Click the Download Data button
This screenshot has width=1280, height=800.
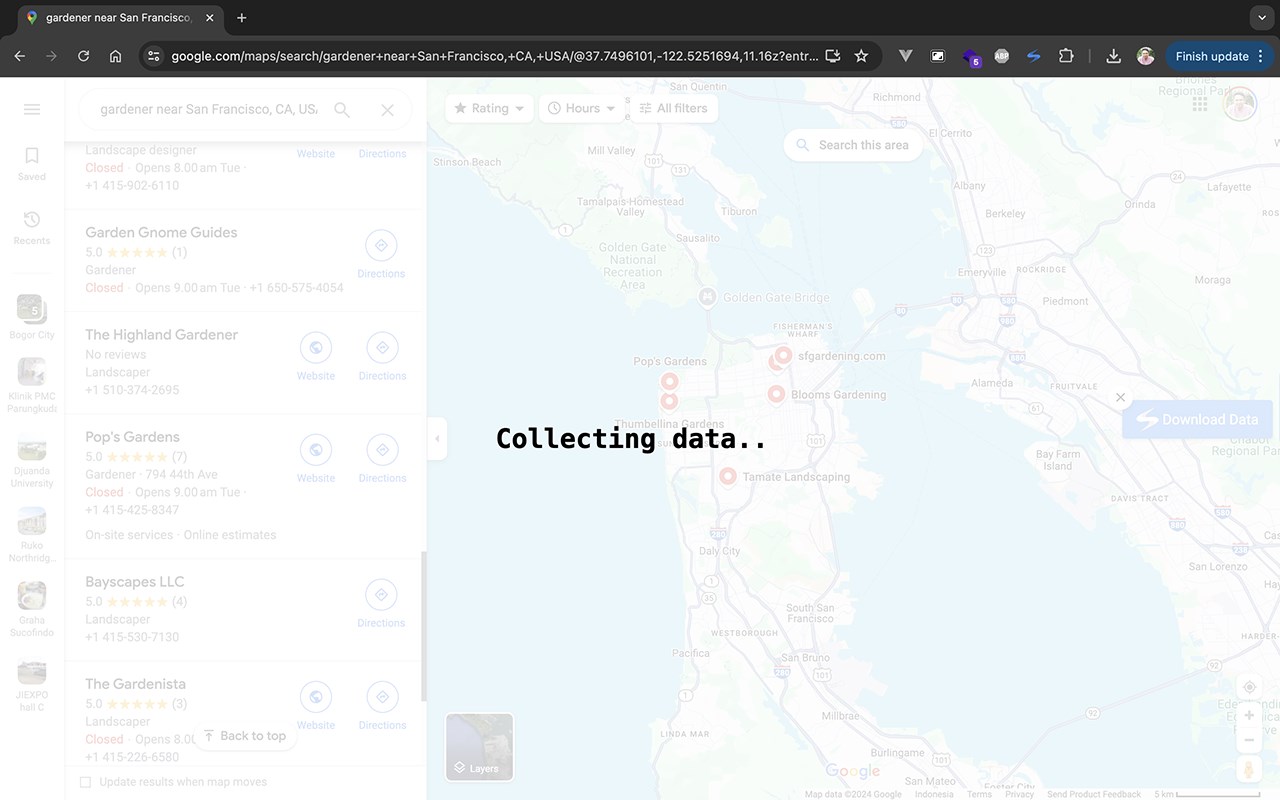(1197, 420)
